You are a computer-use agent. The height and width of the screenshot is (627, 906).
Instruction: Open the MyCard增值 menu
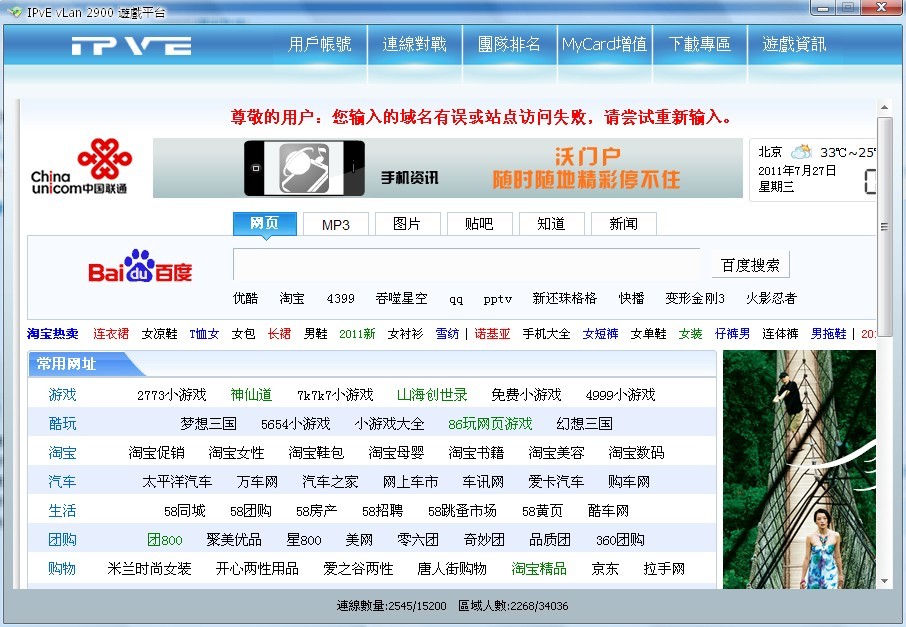[604, 44]
